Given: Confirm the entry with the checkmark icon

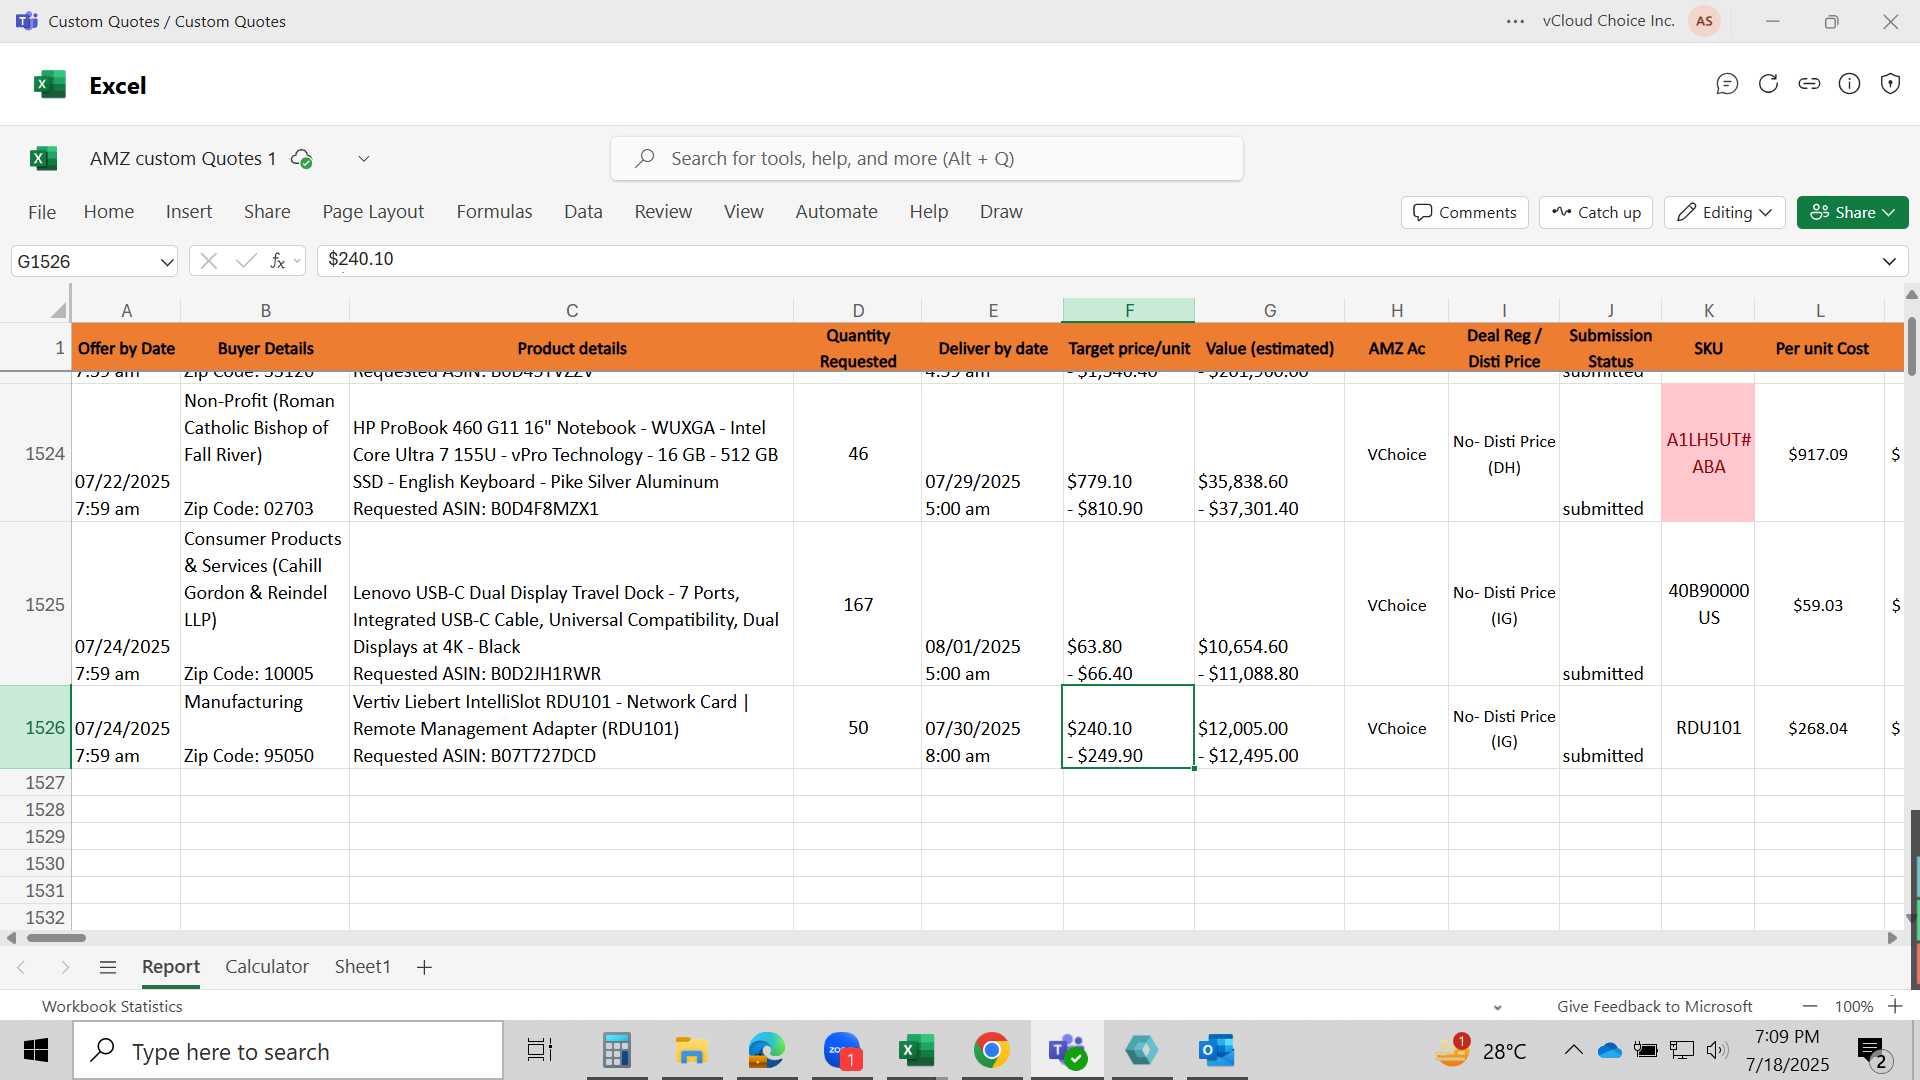Looking at the screenshot, I should (245, 261).
